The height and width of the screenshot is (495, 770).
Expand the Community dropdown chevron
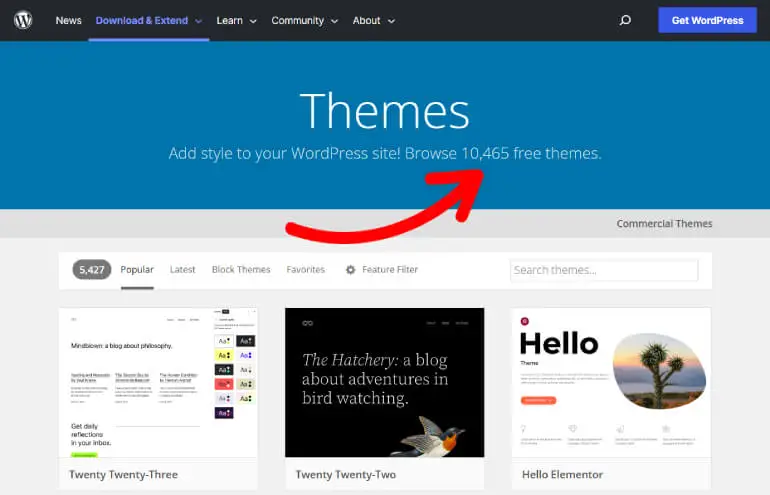334,21
